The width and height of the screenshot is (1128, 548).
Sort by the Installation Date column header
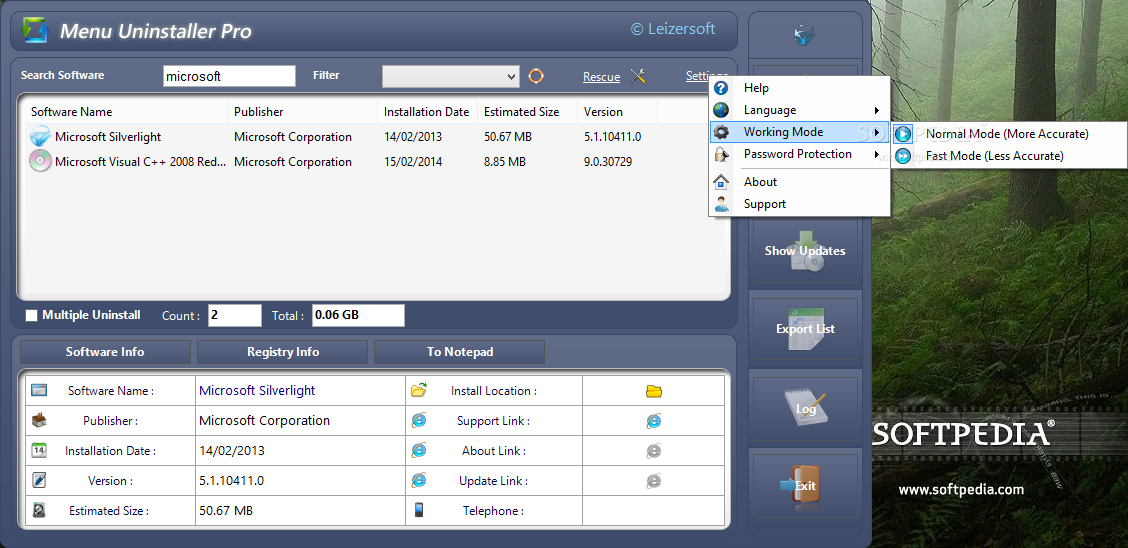(x=427, y=111)
